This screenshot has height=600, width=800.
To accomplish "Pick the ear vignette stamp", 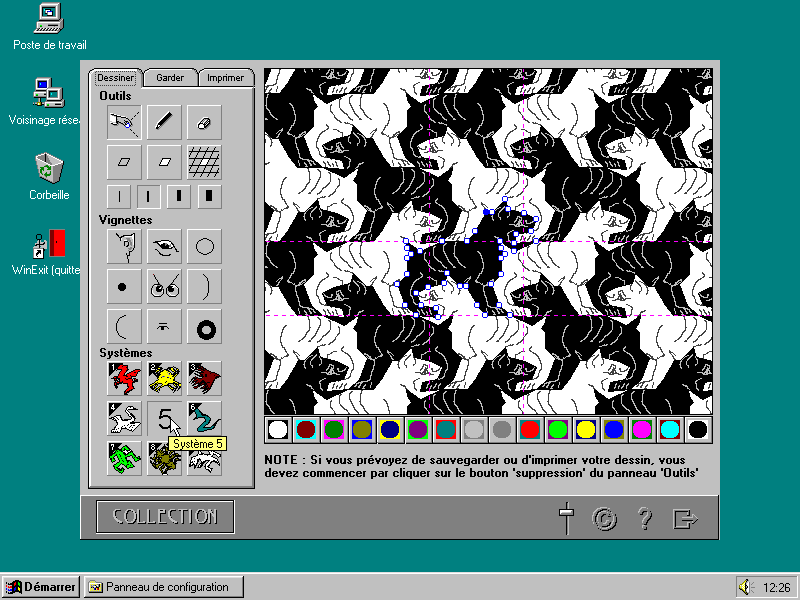I will [124, 246].
